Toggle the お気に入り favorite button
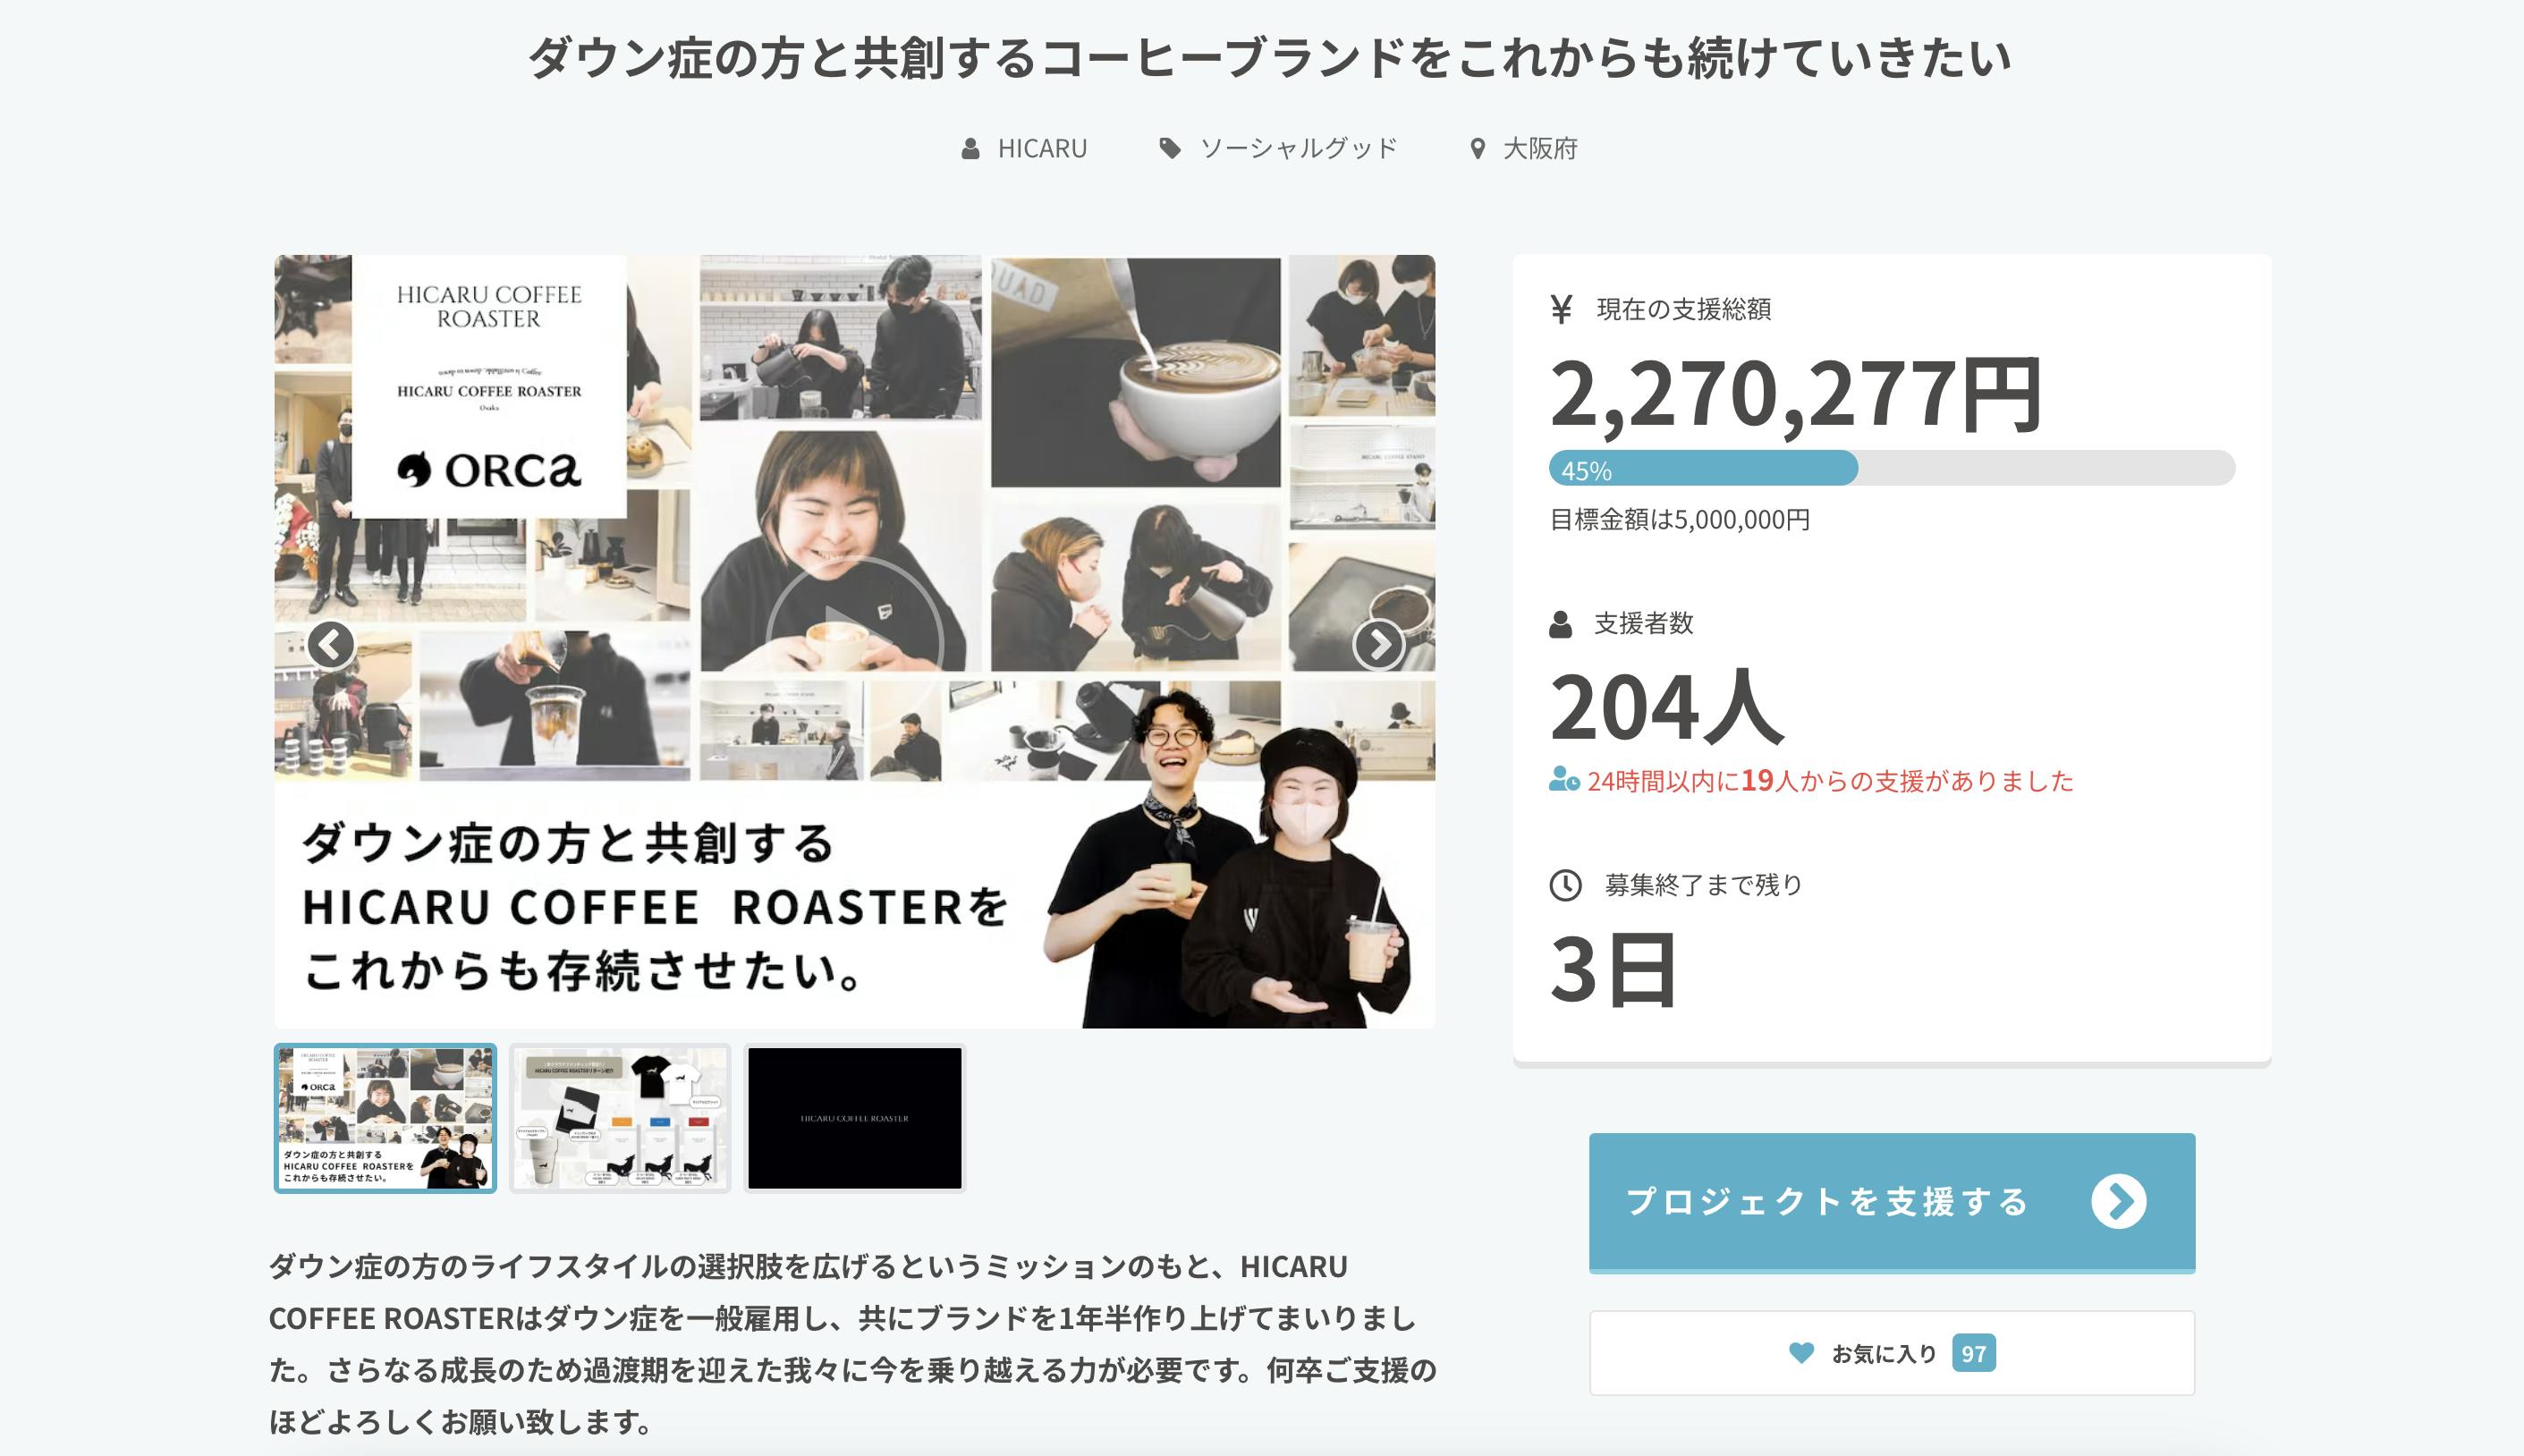This screenshot has width=2524, height=1456. (1892, 1353)
